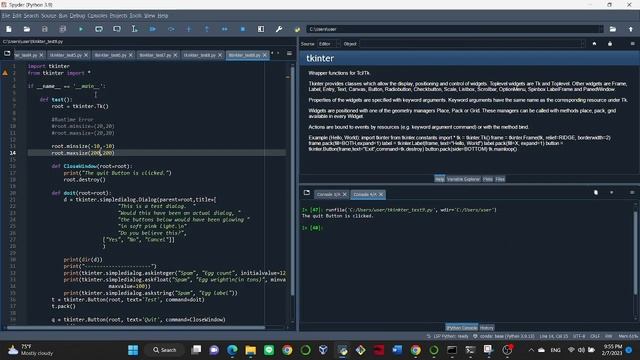
Task: Open Windows Start menu on taskbar
Action: click(133, 350)
